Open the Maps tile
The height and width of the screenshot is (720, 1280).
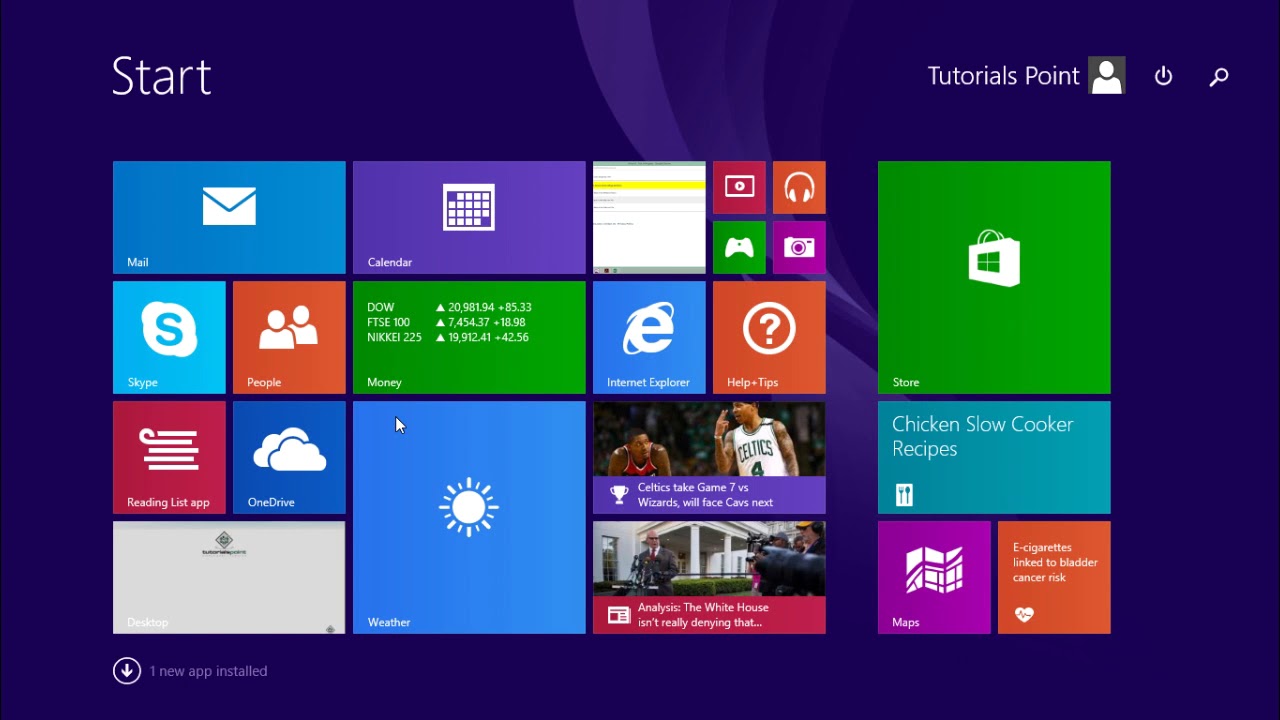point(934,577)
